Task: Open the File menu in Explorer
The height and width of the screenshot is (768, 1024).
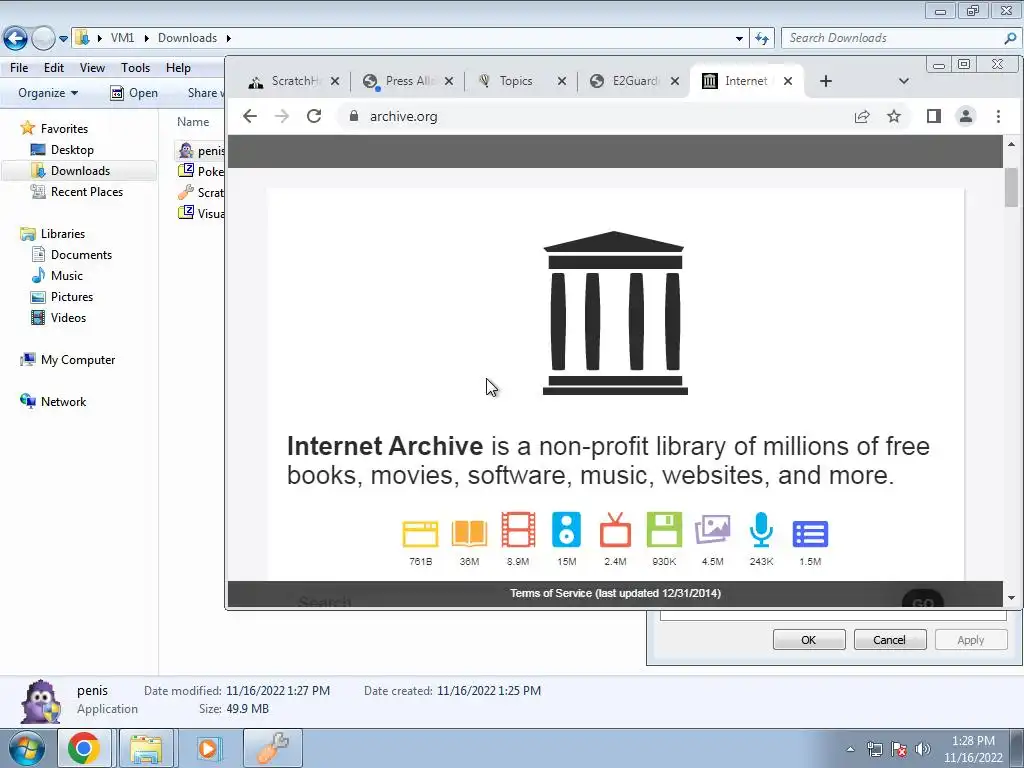Action: [19, 67]
